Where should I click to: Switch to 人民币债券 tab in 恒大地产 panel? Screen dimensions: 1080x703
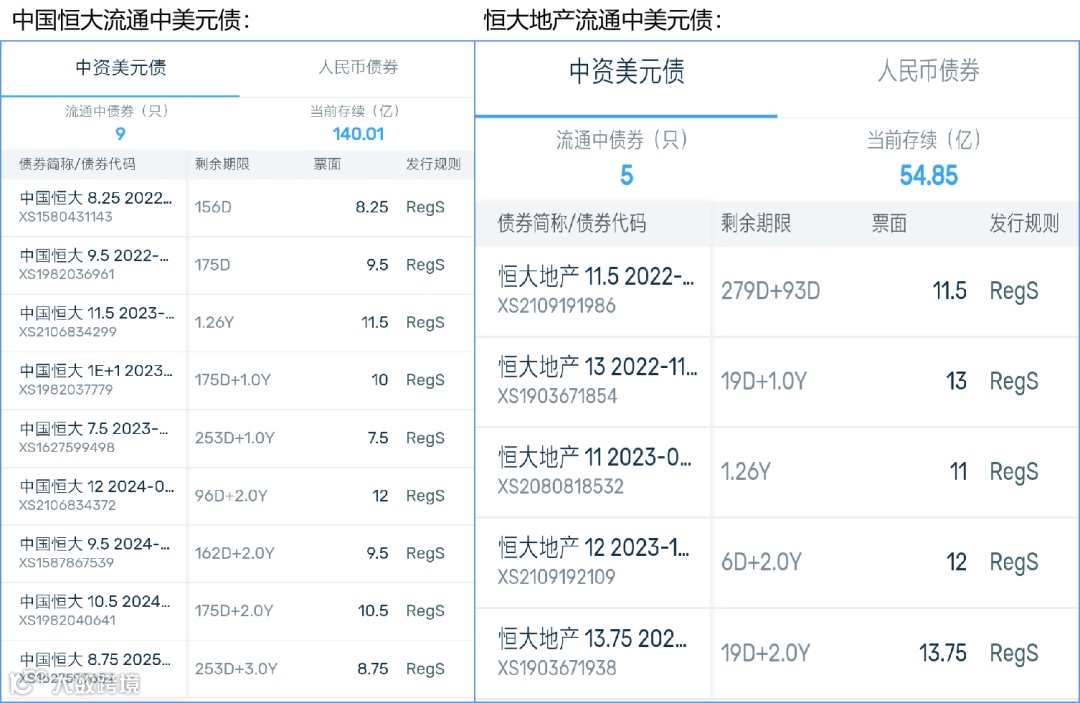[928, 71]
